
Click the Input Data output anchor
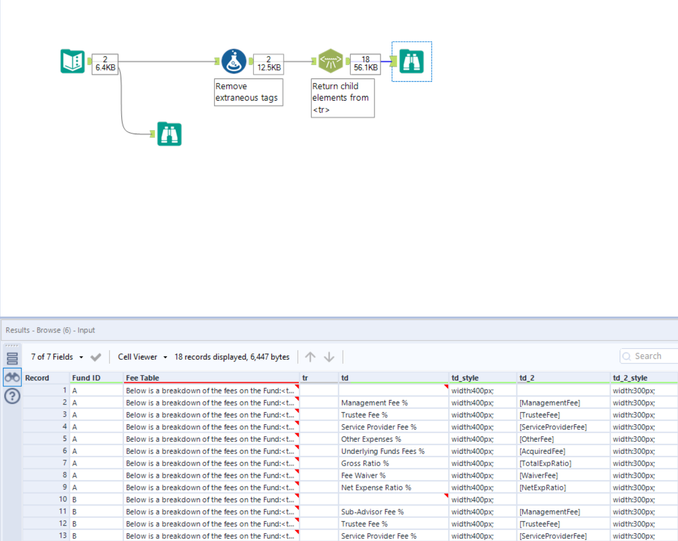[90, 61]
